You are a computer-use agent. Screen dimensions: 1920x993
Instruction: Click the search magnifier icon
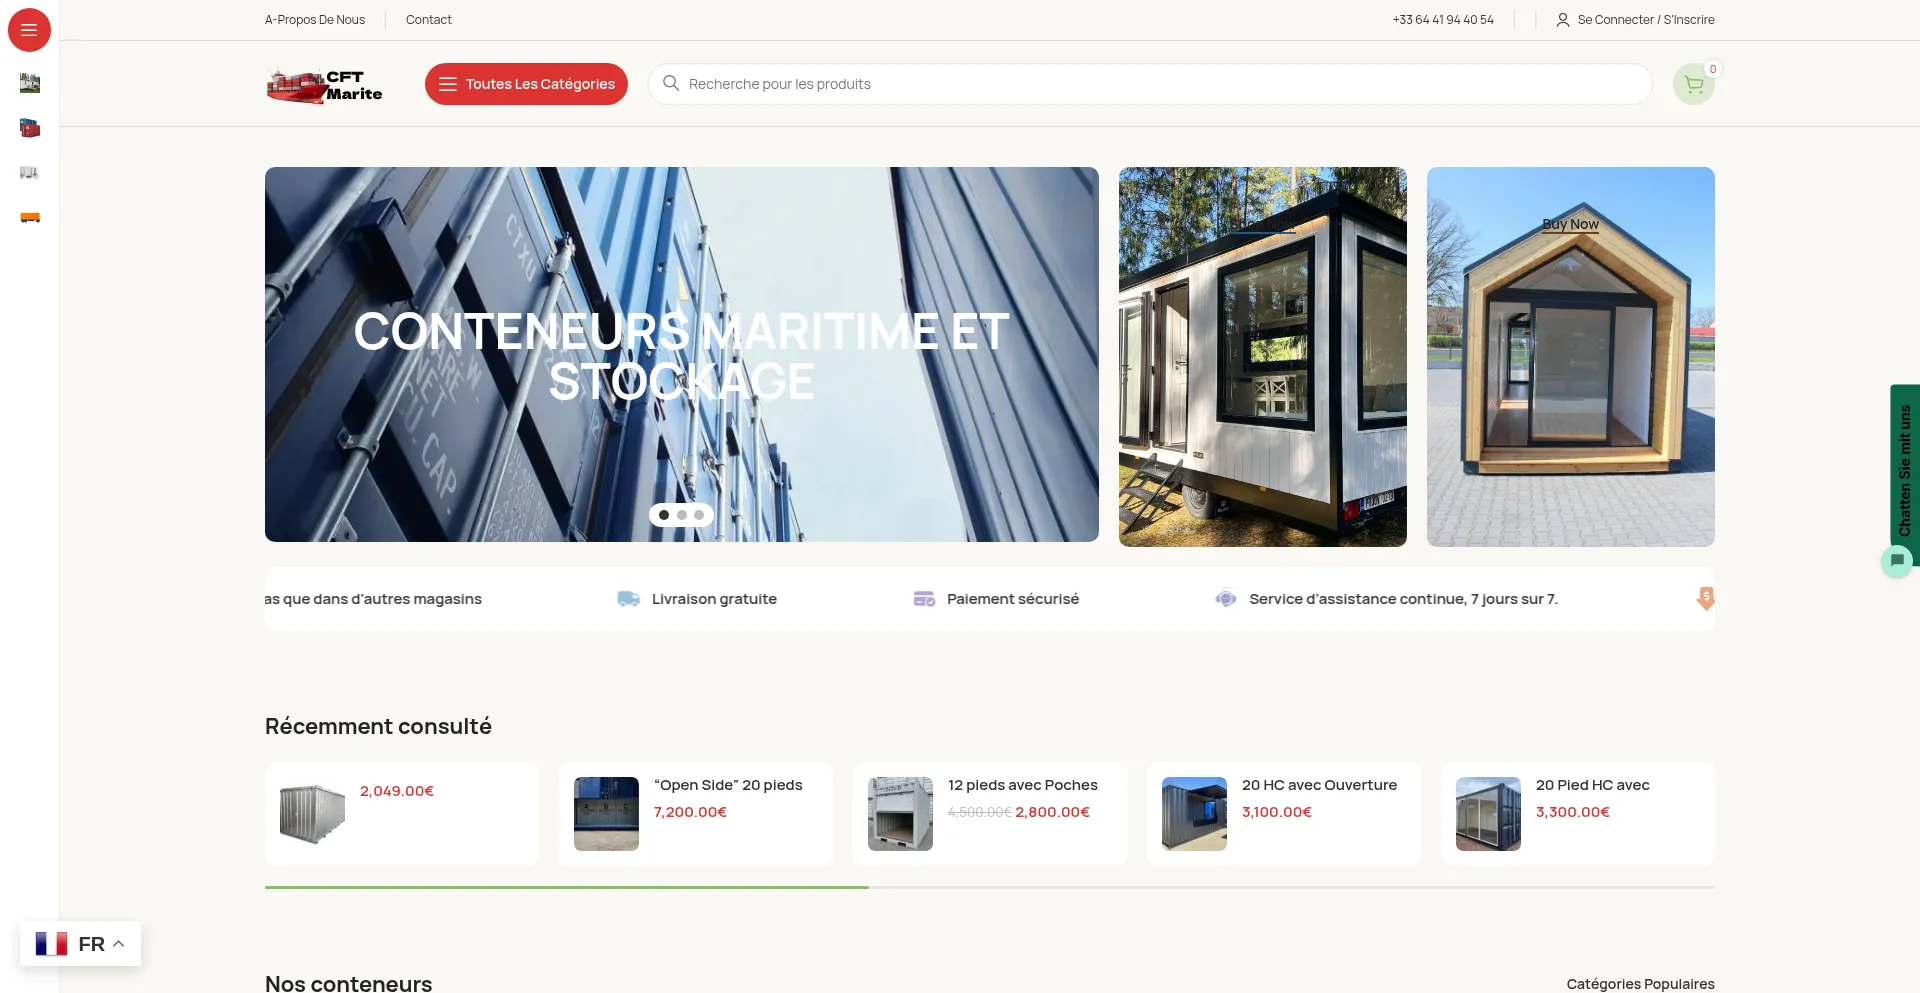click(x=671, y=84)
